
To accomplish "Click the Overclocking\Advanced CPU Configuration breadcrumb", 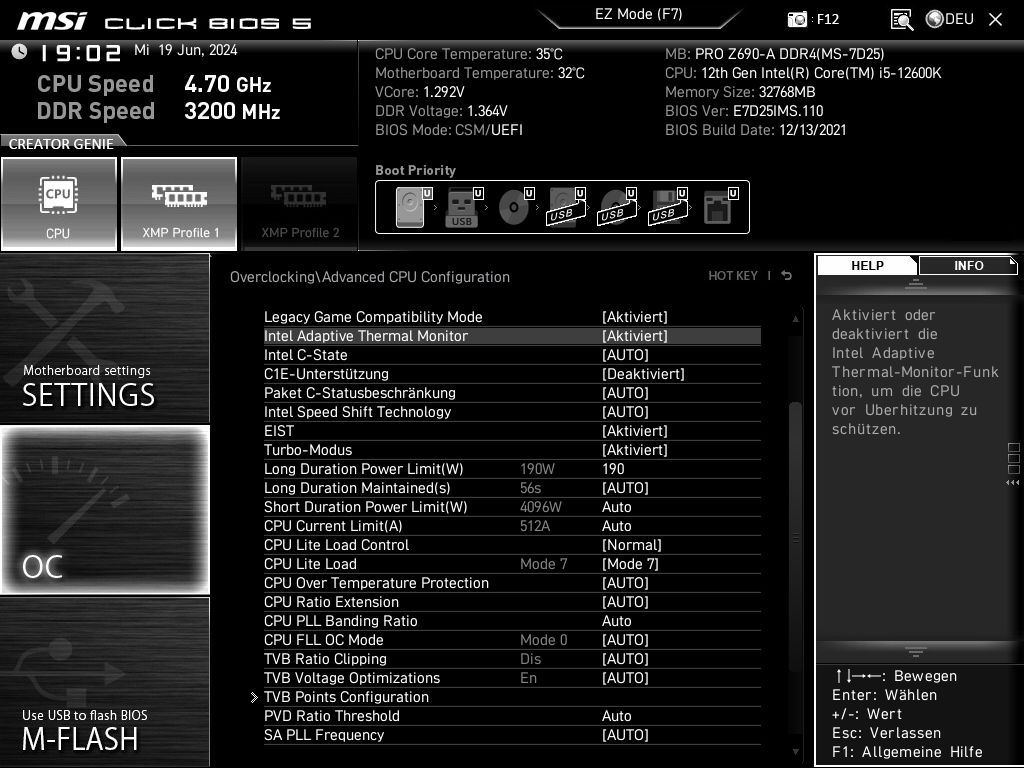I will coord(370,277).
